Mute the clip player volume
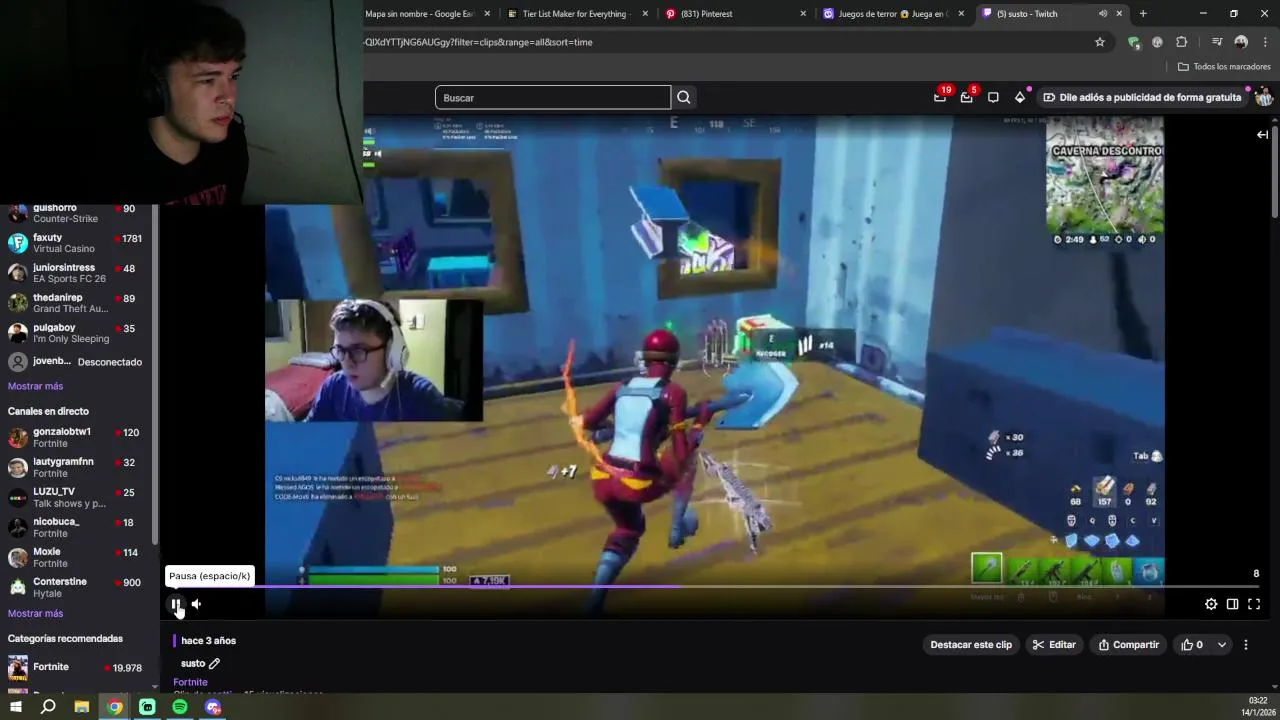This screenshot has height=720, width=1280. (x=197, y=604)
